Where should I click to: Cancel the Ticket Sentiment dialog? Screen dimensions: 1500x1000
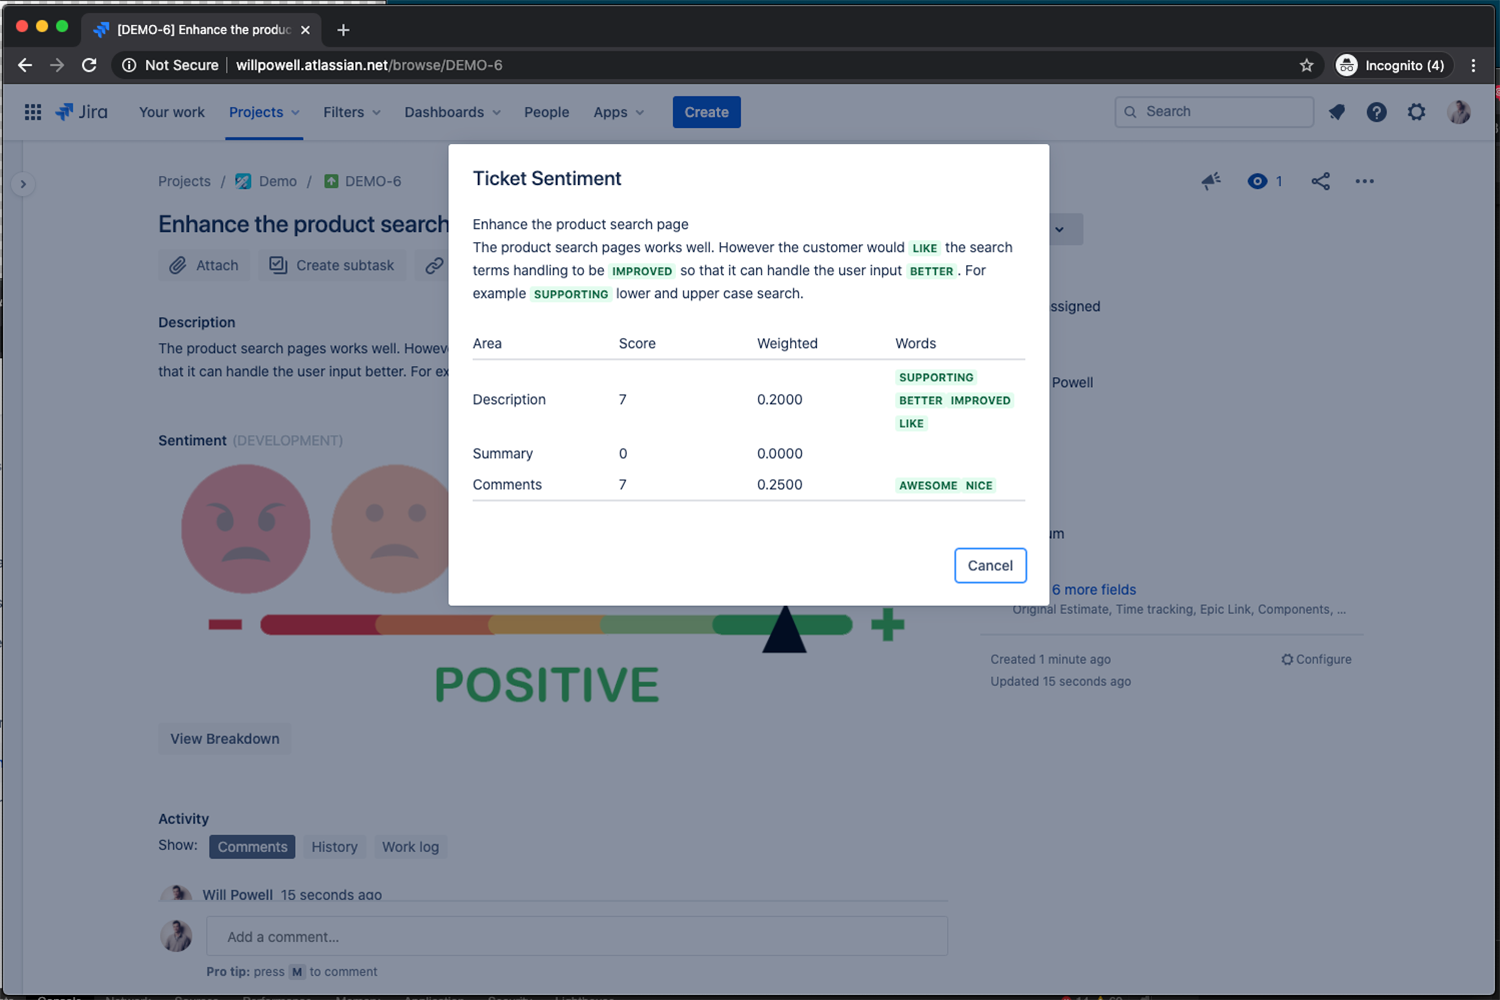990,565
